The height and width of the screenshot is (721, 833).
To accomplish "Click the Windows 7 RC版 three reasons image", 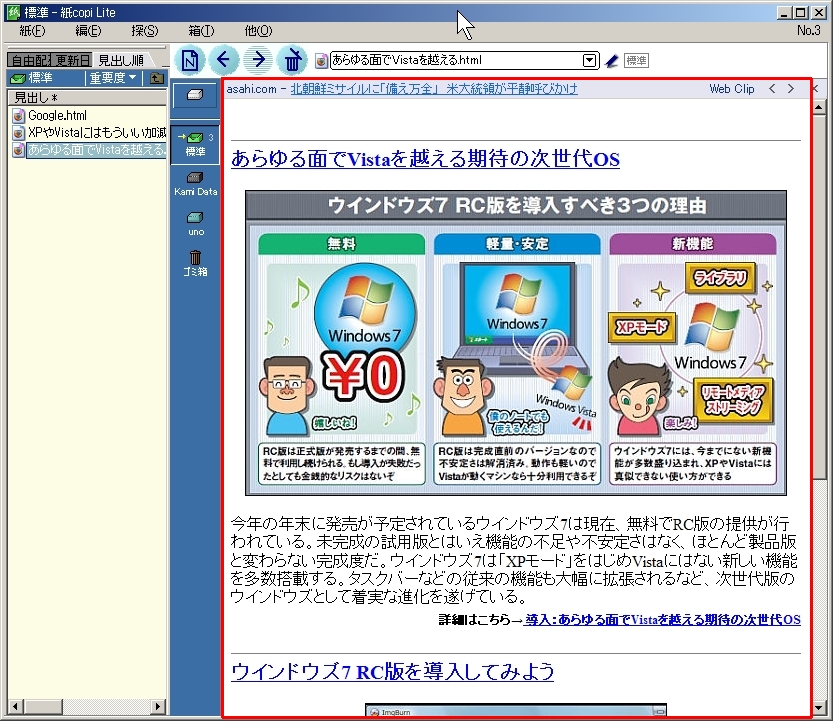I will tap(516, 343).
